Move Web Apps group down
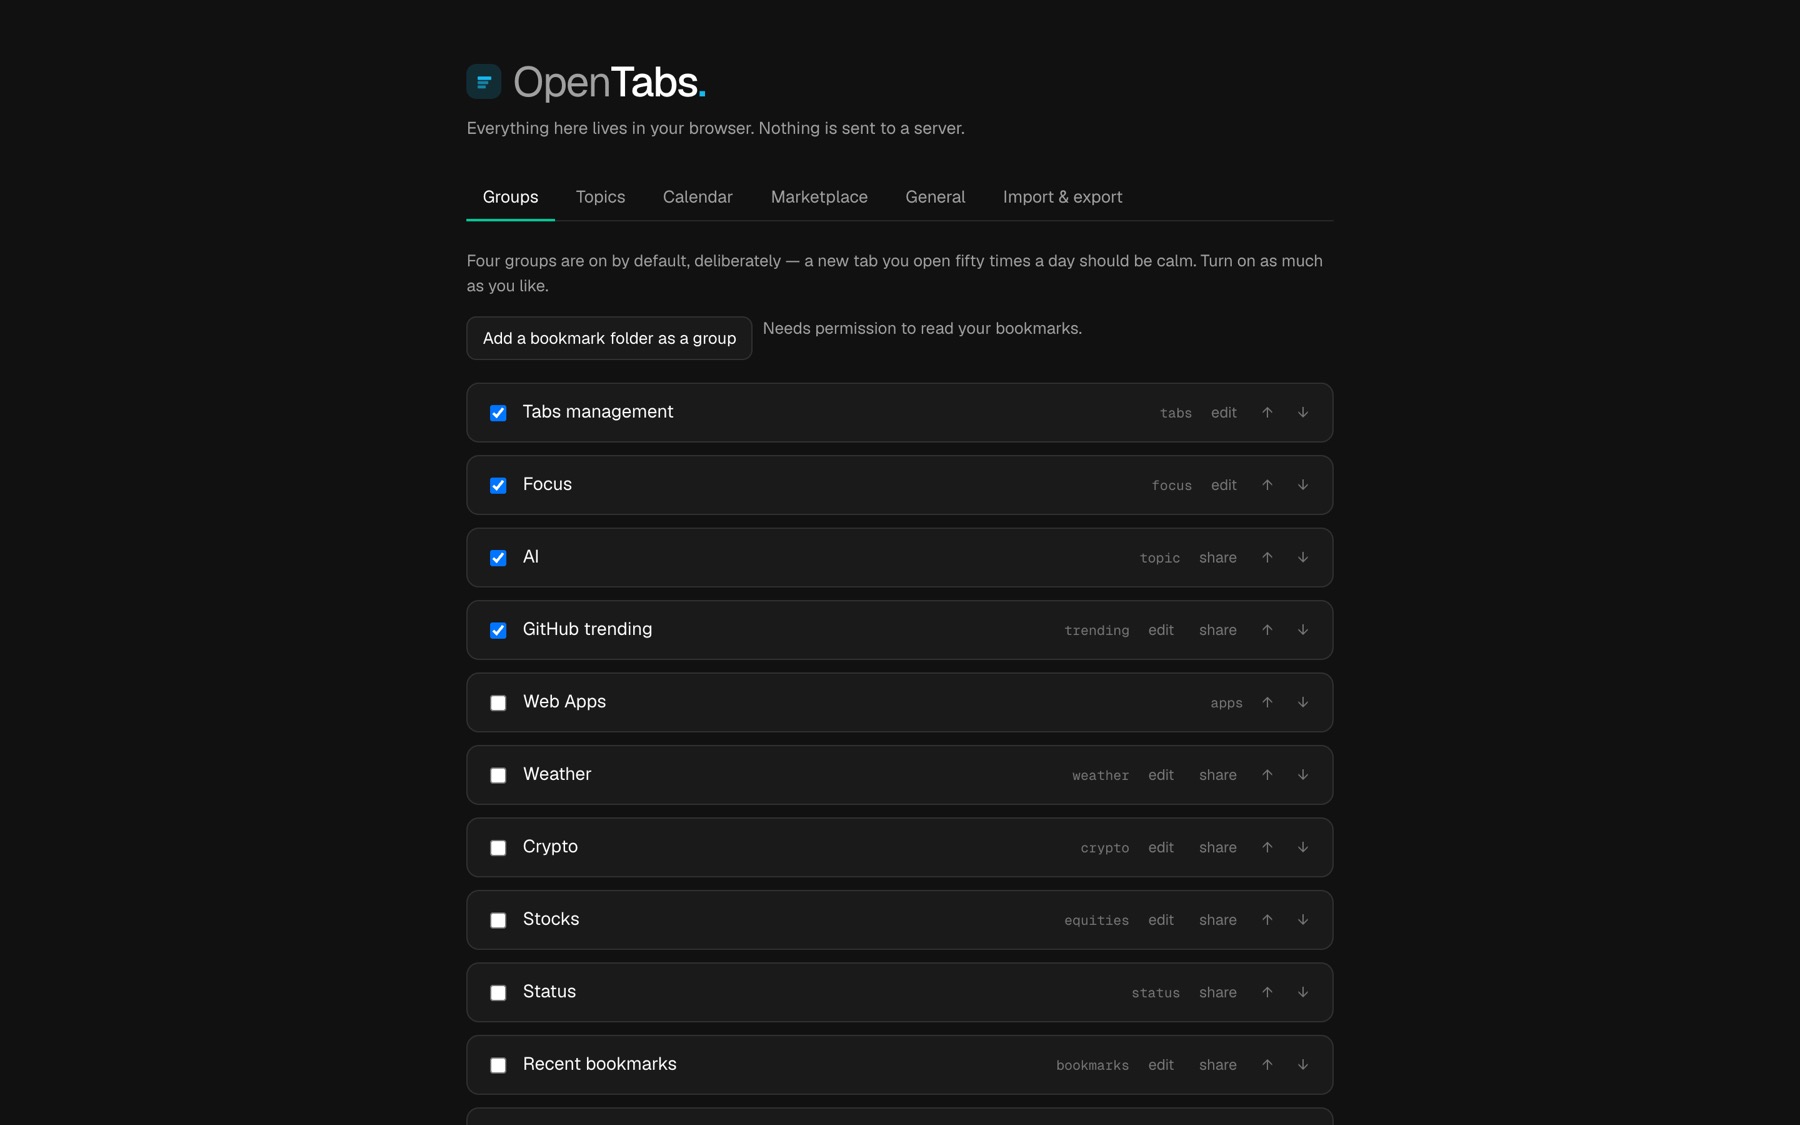1800x1125 pixels. pos(1303,703)
